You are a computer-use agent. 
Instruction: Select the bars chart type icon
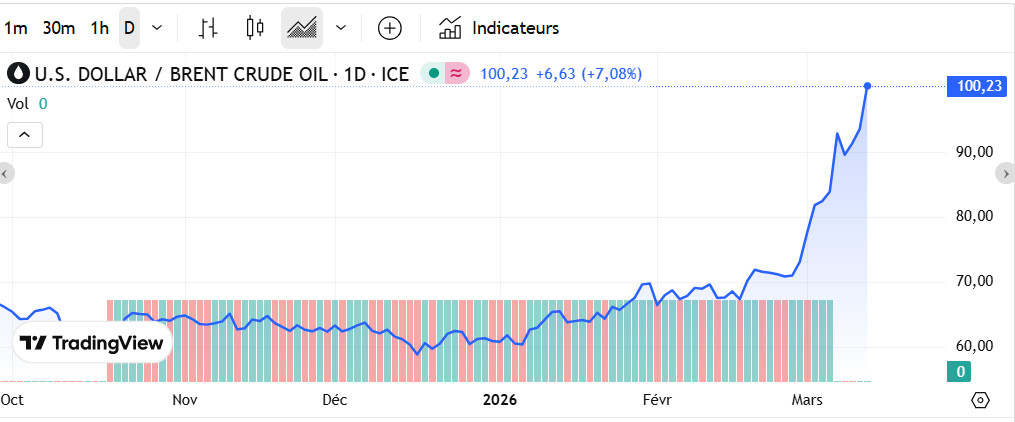coord(208,28)
